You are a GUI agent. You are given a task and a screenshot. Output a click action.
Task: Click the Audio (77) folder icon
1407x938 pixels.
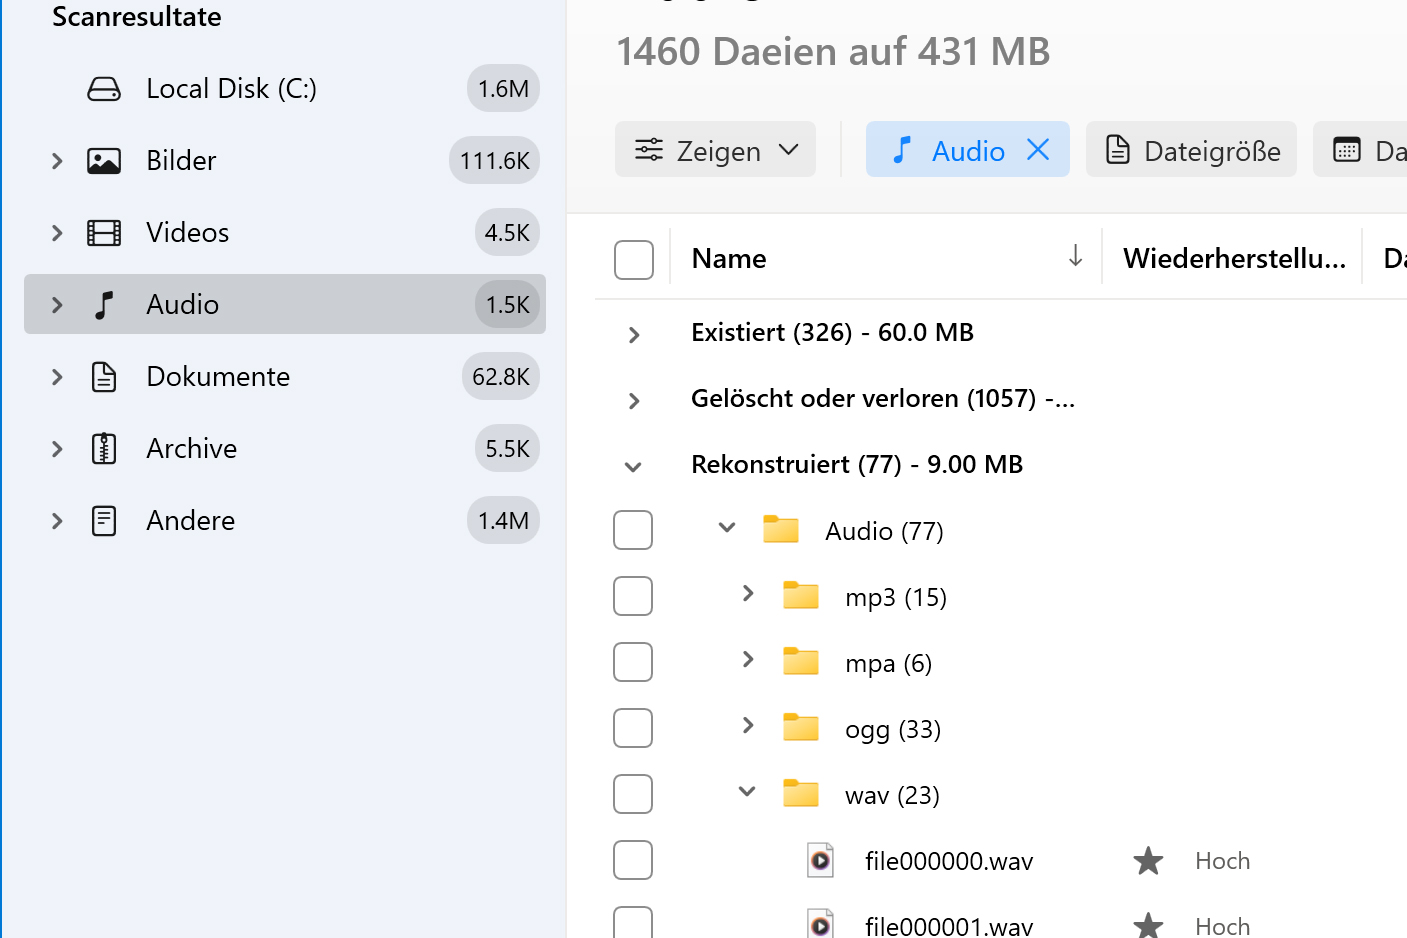click(781, 529)
